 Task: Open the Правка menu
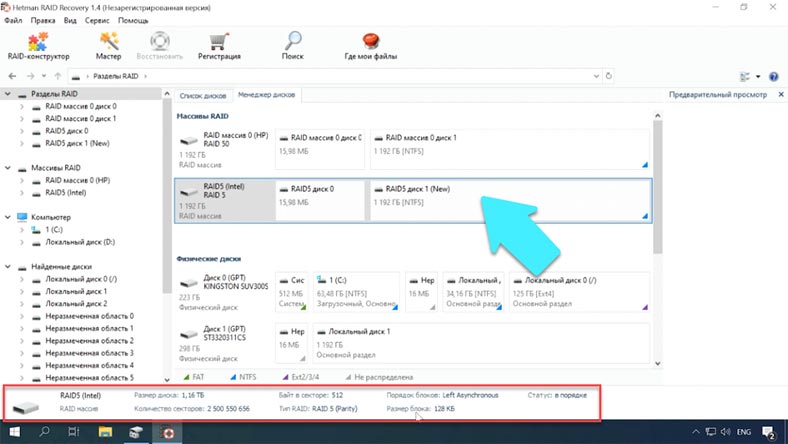tap(43, 21)
